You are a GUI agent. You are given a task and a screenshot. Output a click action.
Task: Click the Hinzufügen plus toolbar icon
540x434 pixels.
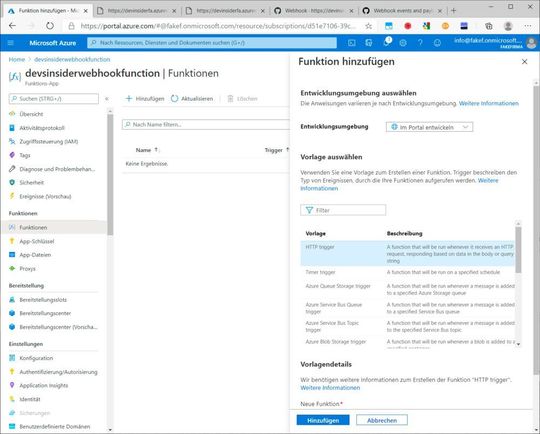coord(129,99)
